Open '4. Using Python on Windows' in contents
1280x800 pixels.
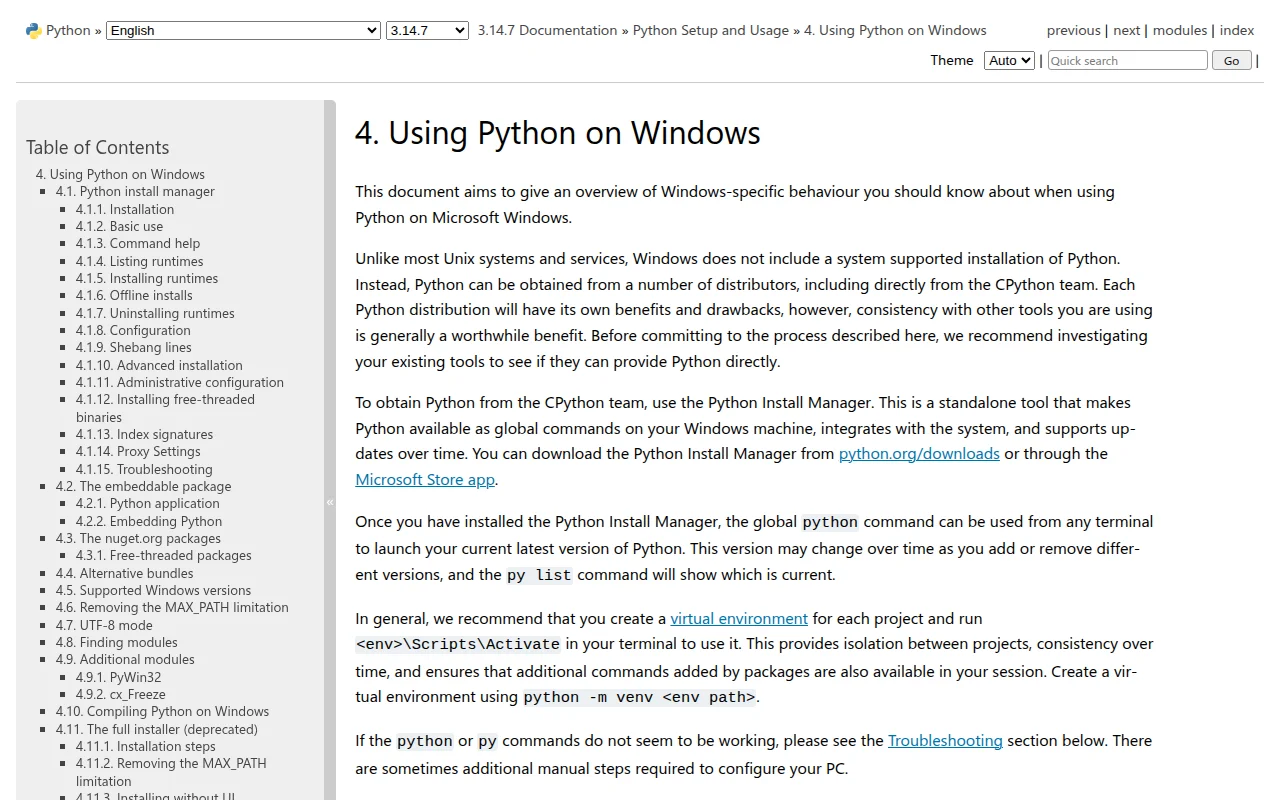tap(120, 174)
